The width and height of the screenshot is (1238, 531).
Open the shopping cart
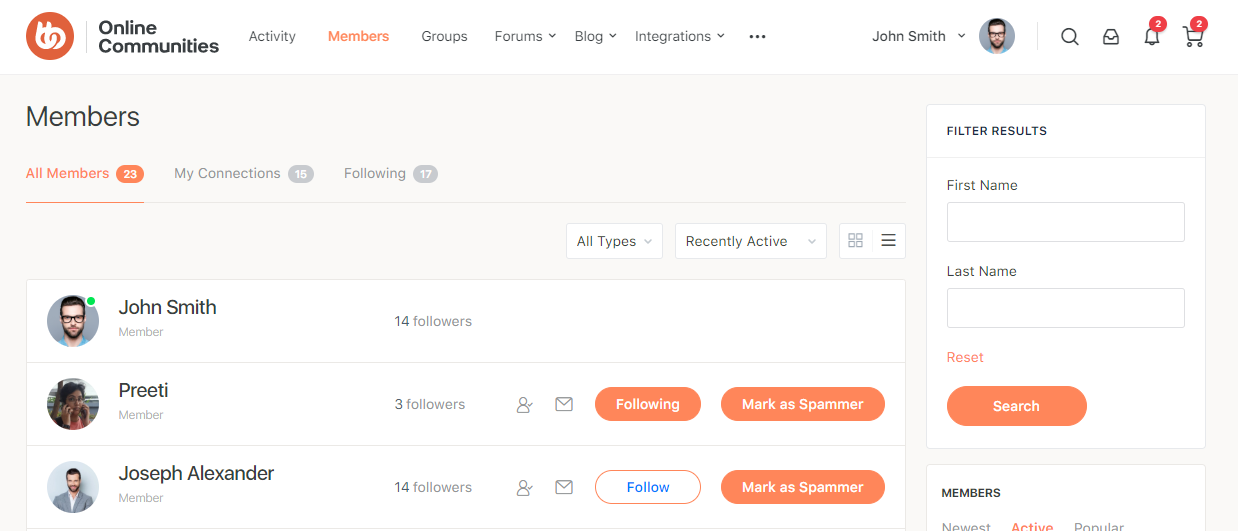click(1192, 37)
